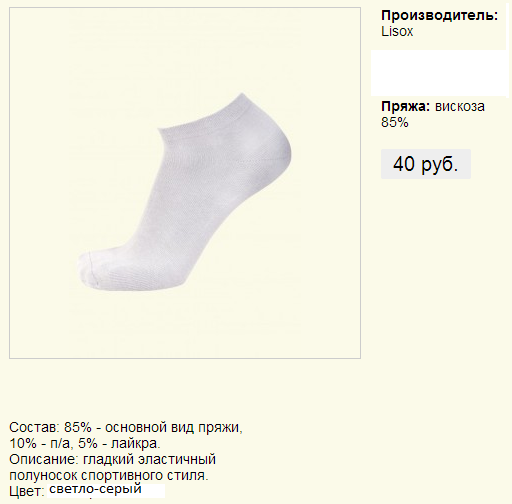Click the полуносок спортивного стиля line
Image resolution: width=512 pixels, height=504 pixels.
[109, 475]
